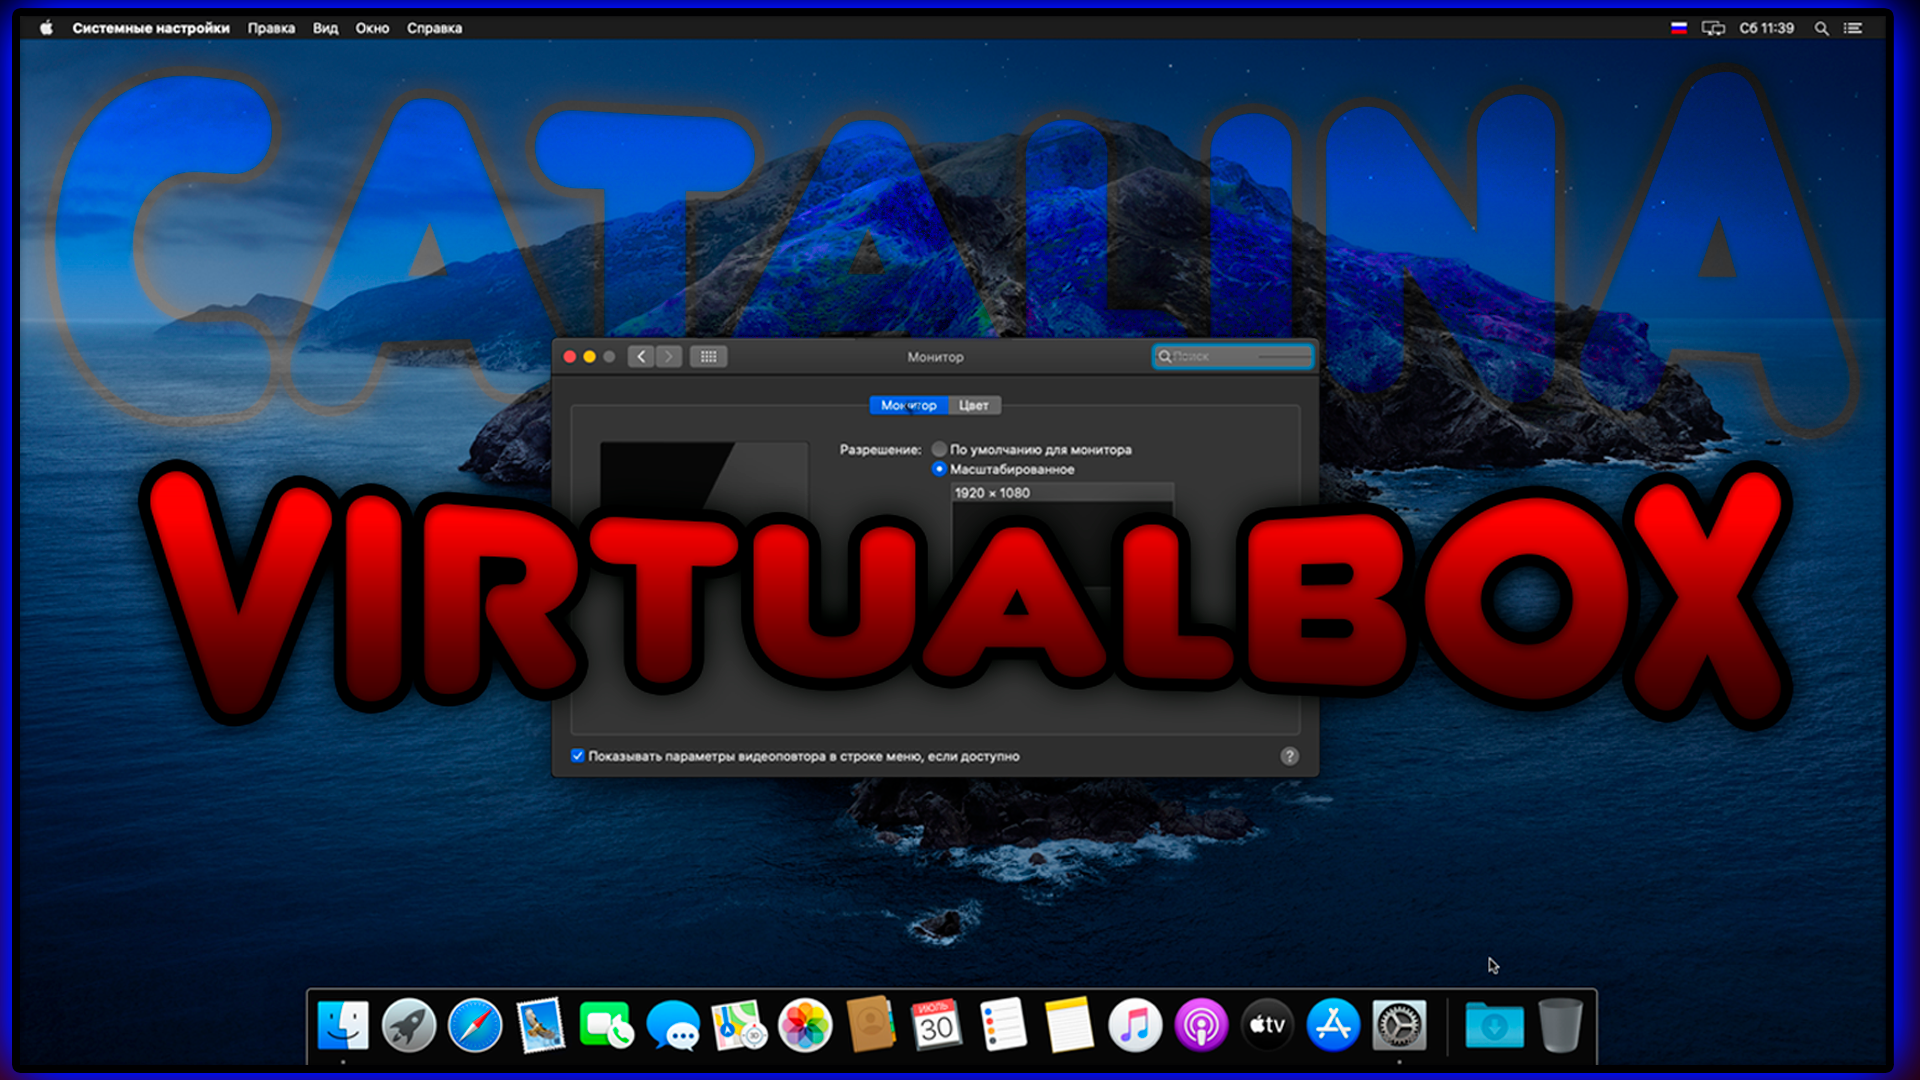This screenshot has height=1080, width=1920.
Task: Switch to the Цвет tab
Action: pos(974,405)
